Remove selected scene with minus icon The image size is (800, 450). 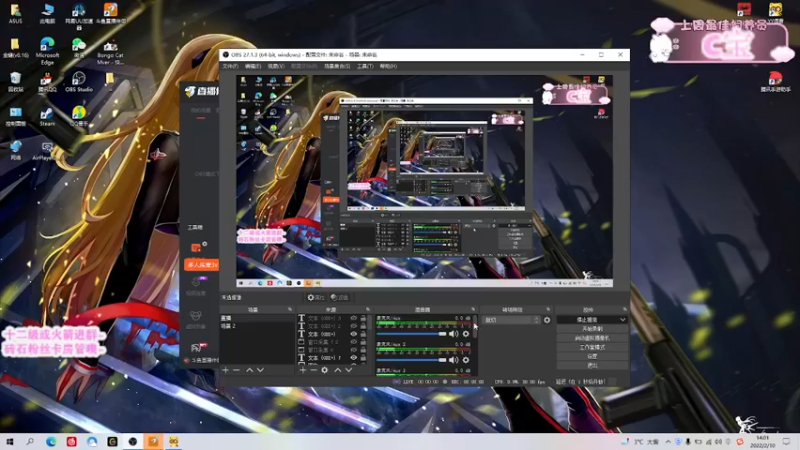pos(236,370)
